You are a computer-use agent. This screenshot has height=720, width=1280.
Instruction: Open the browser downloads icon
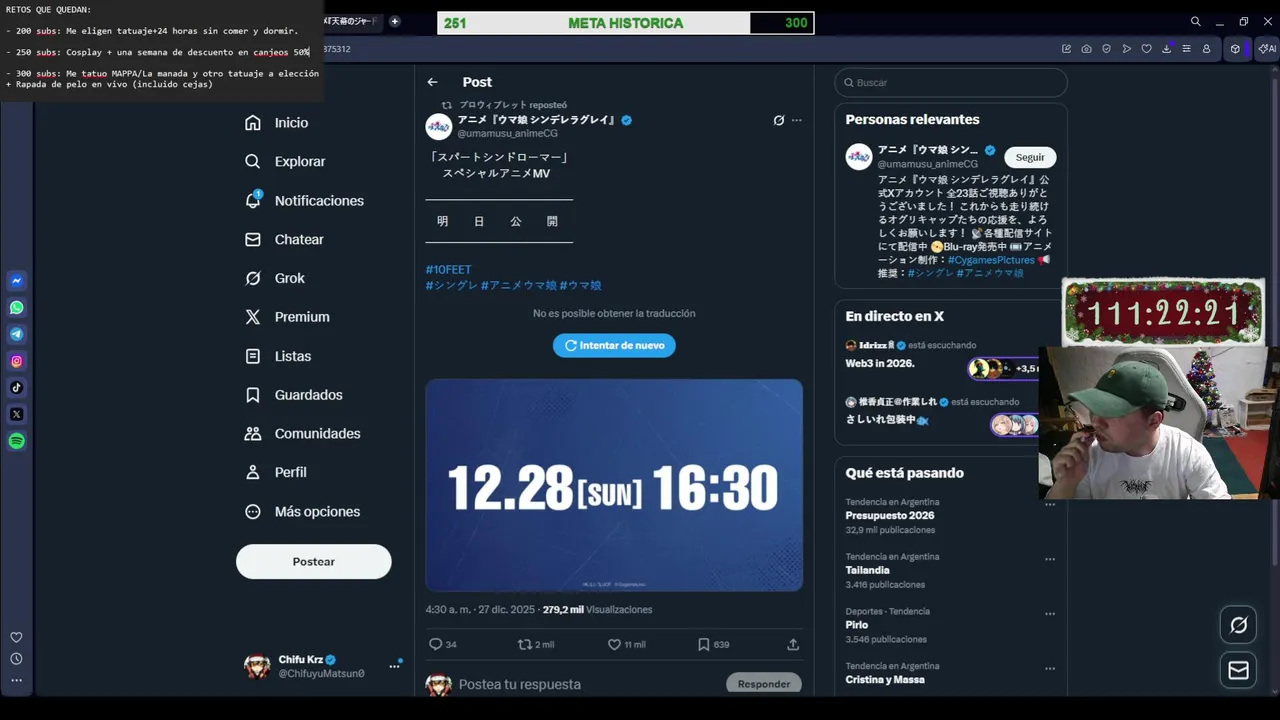(x=1166, y=49)
